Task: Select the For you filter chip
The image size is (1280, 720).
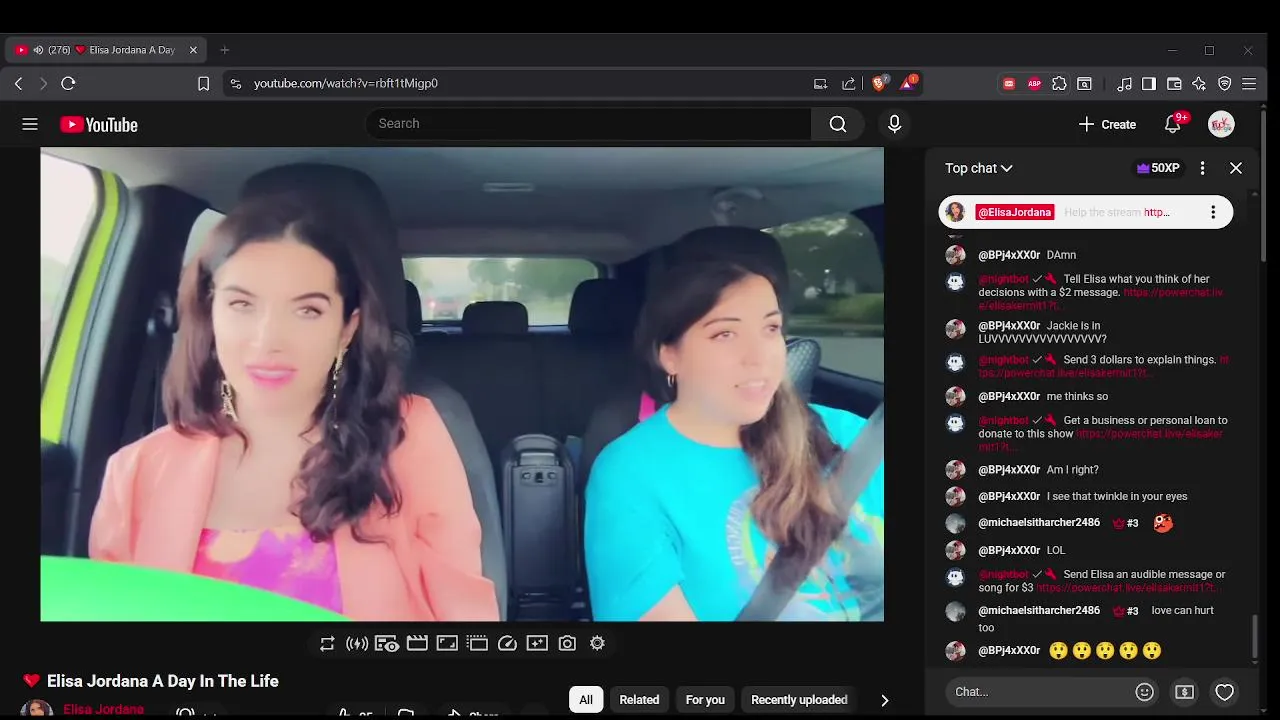Action: click(705, 700)
